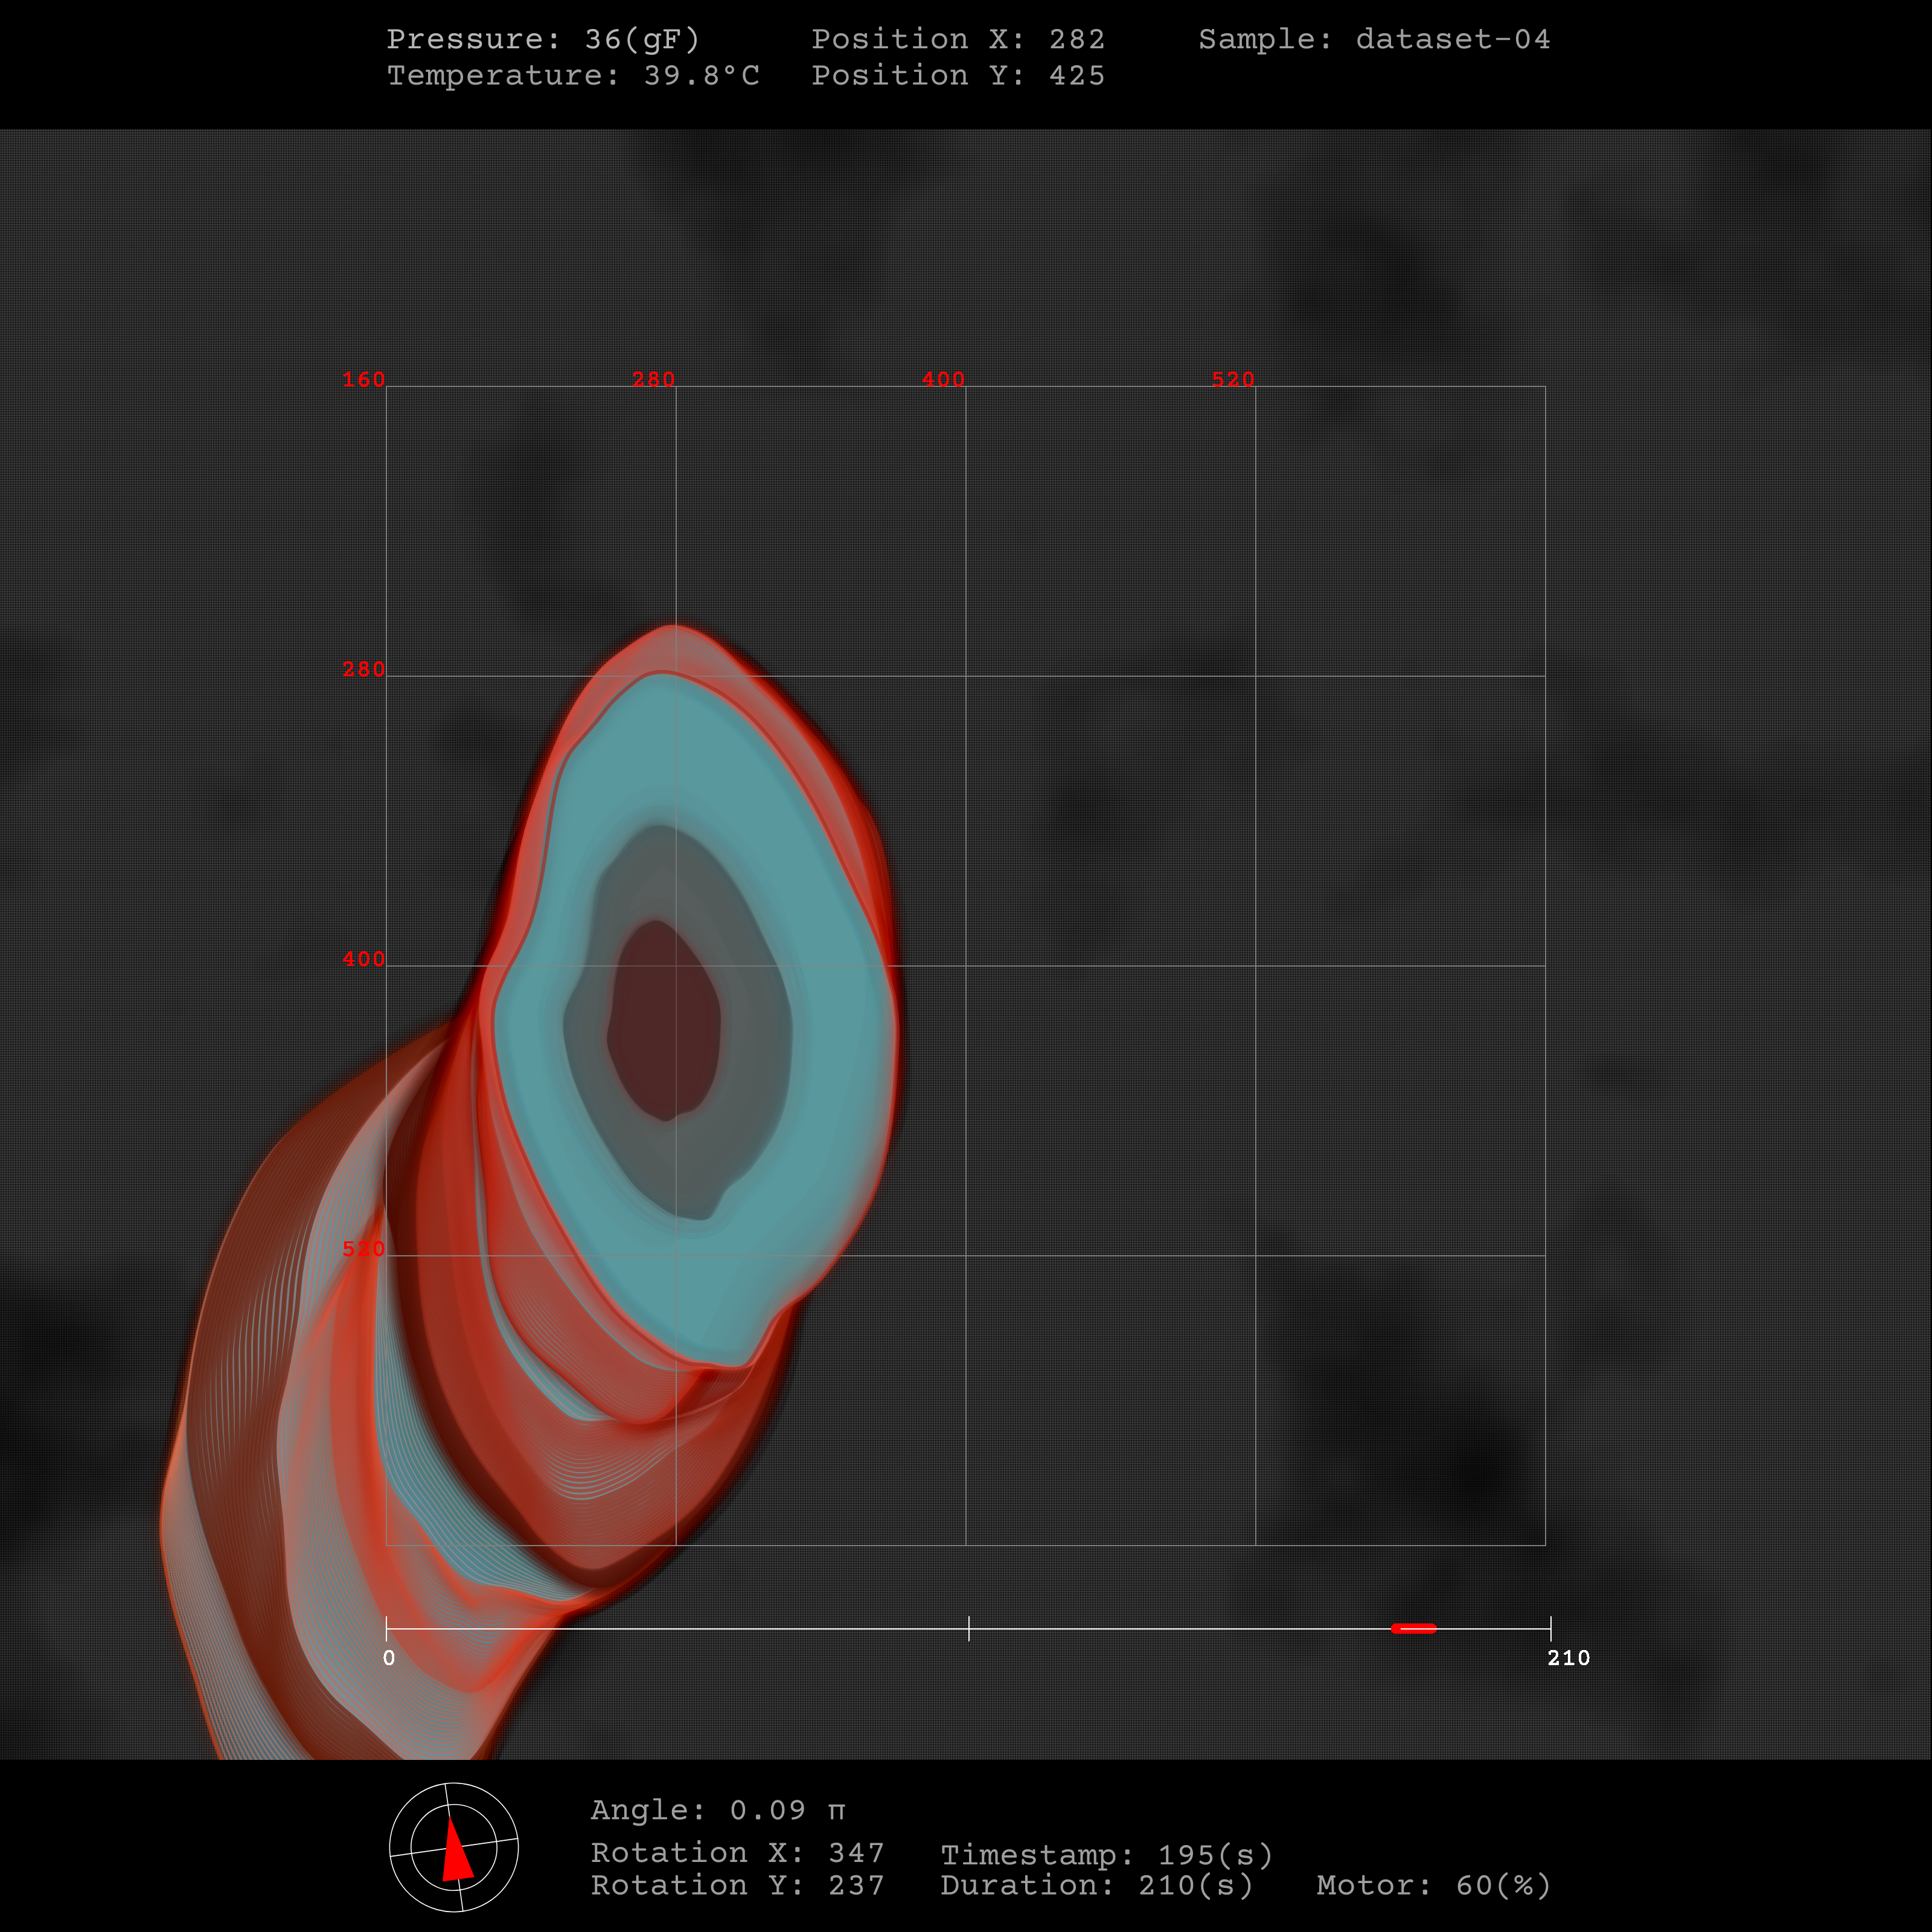Click the Position X: 282 readout
1932x1932 pixels.
(957, 39)
